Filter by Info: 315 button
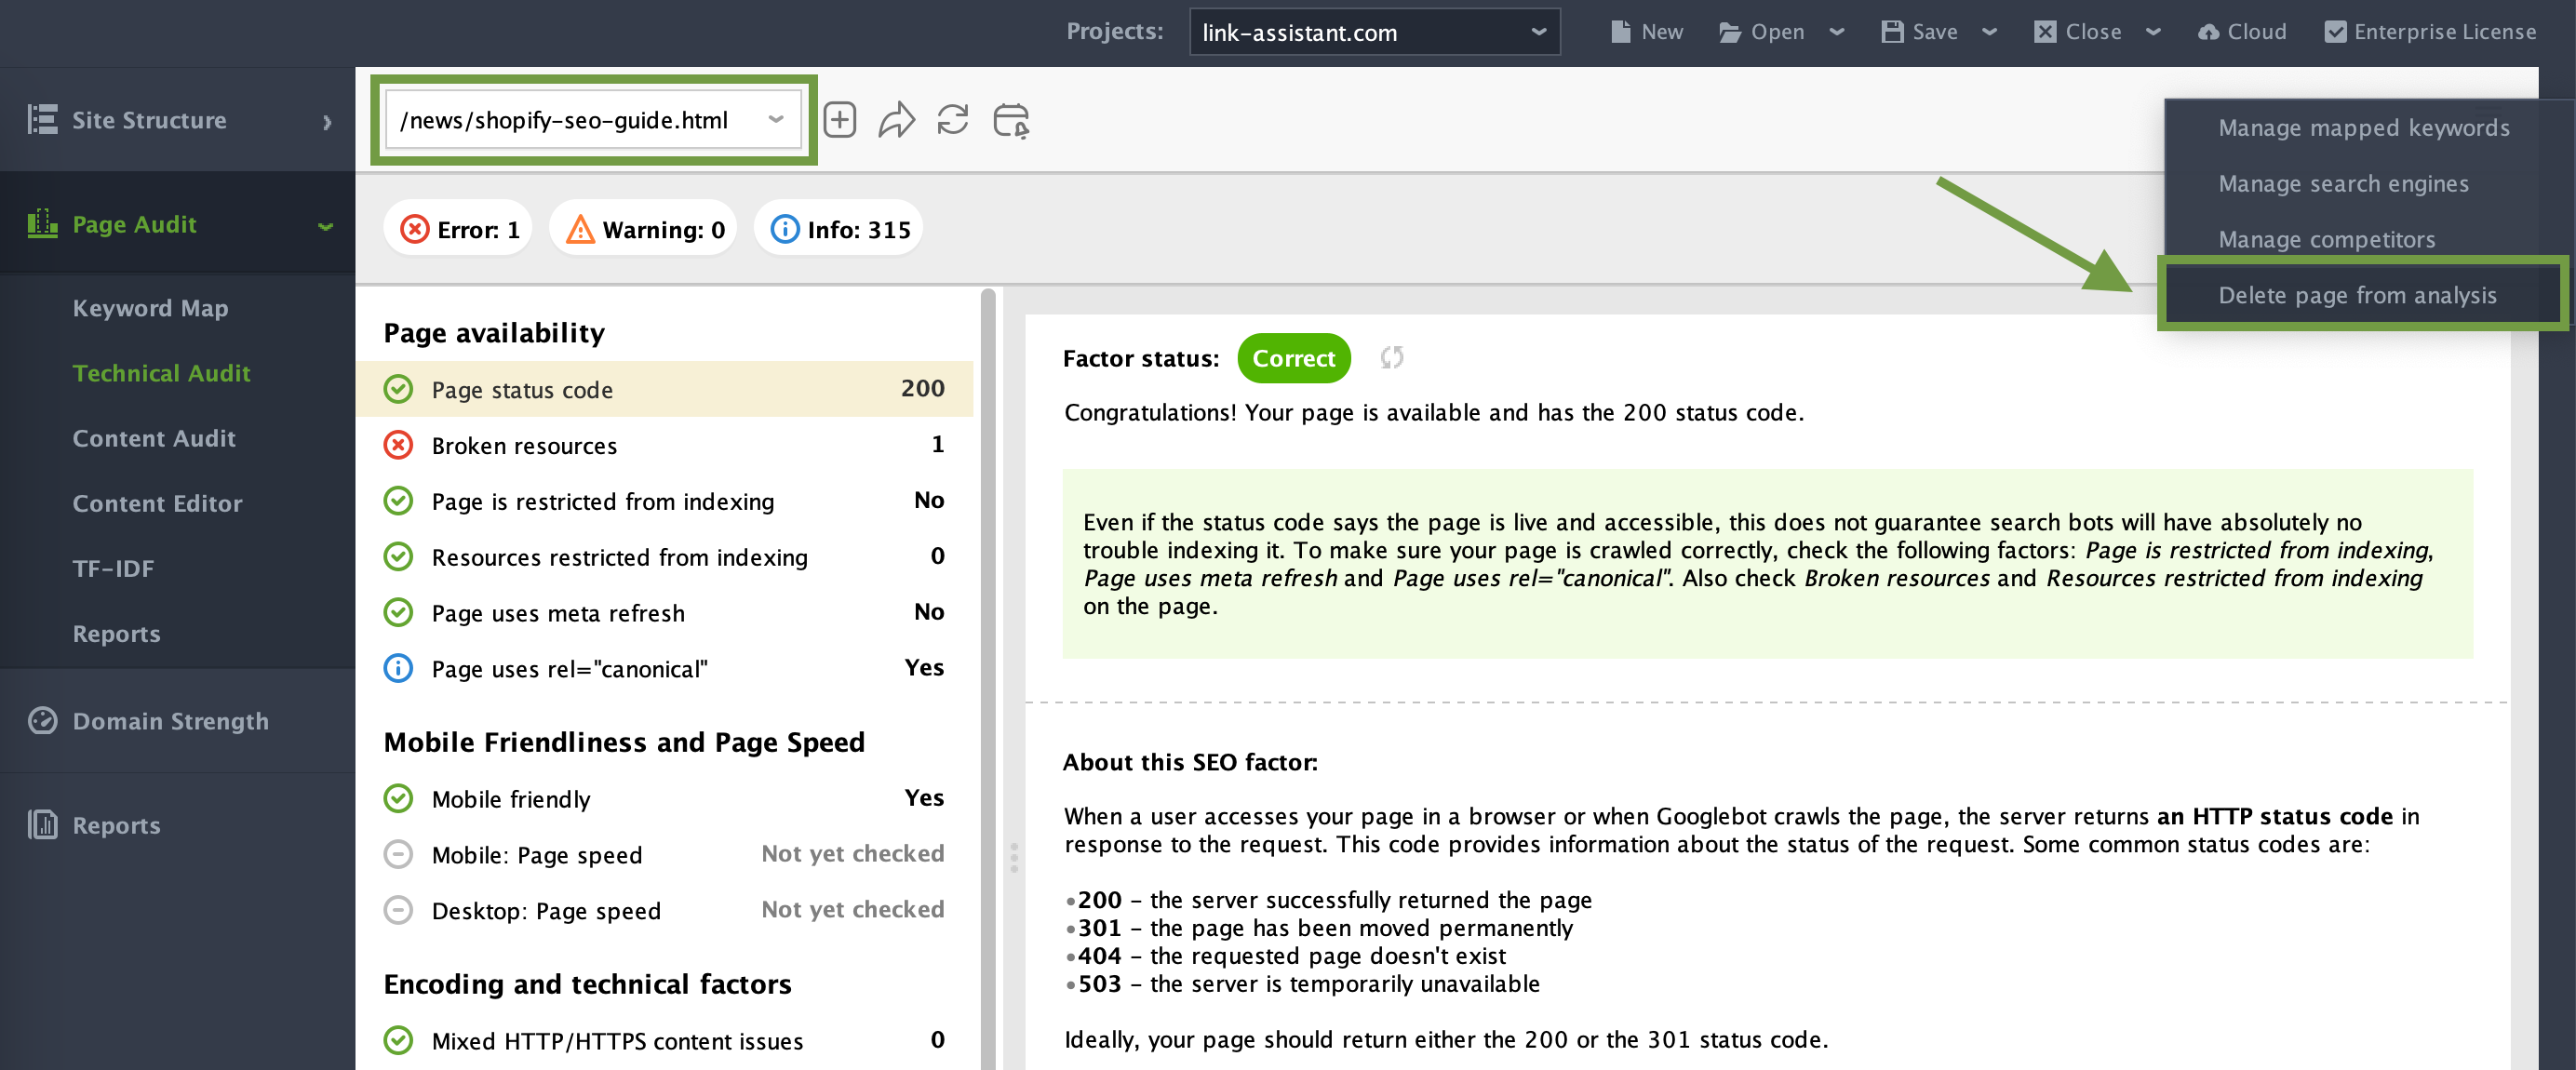The image size is (2576, 1070). click(839, 229)
